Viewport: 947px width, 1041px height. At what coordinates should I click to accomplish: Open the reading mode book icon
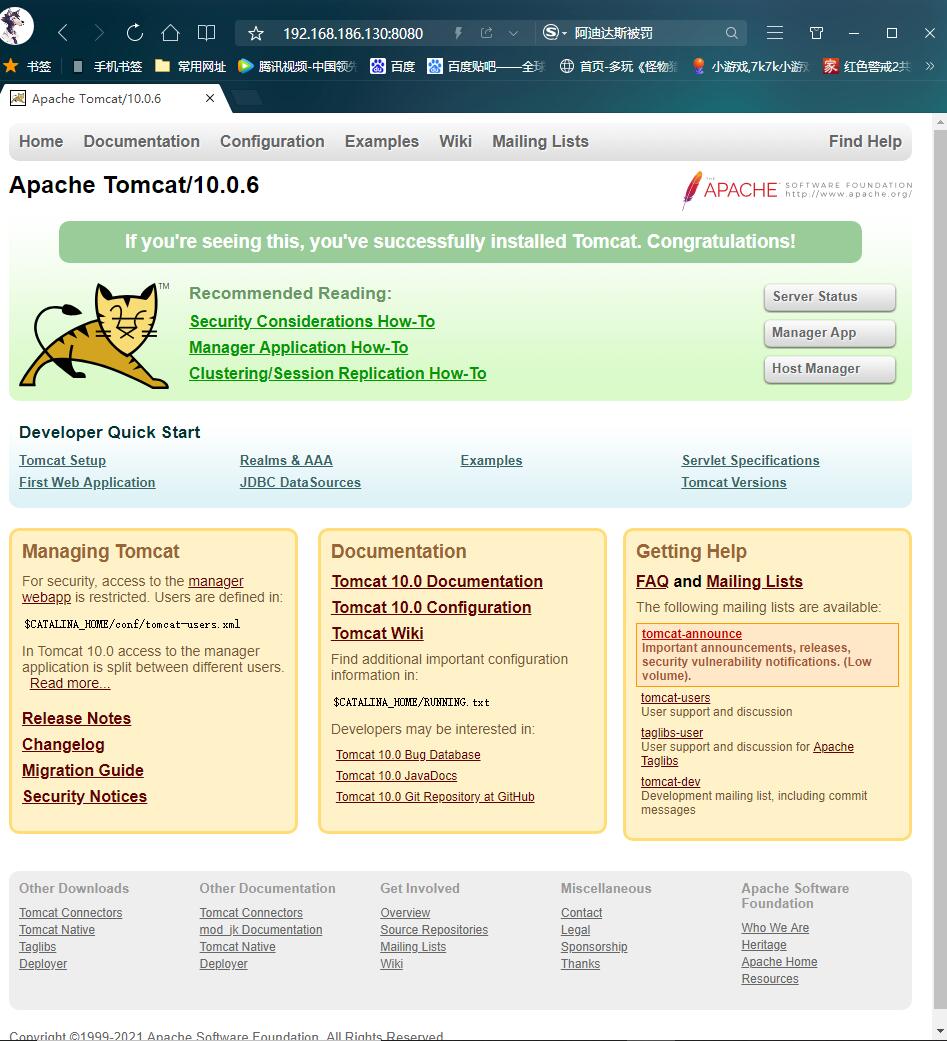point(207,33)
